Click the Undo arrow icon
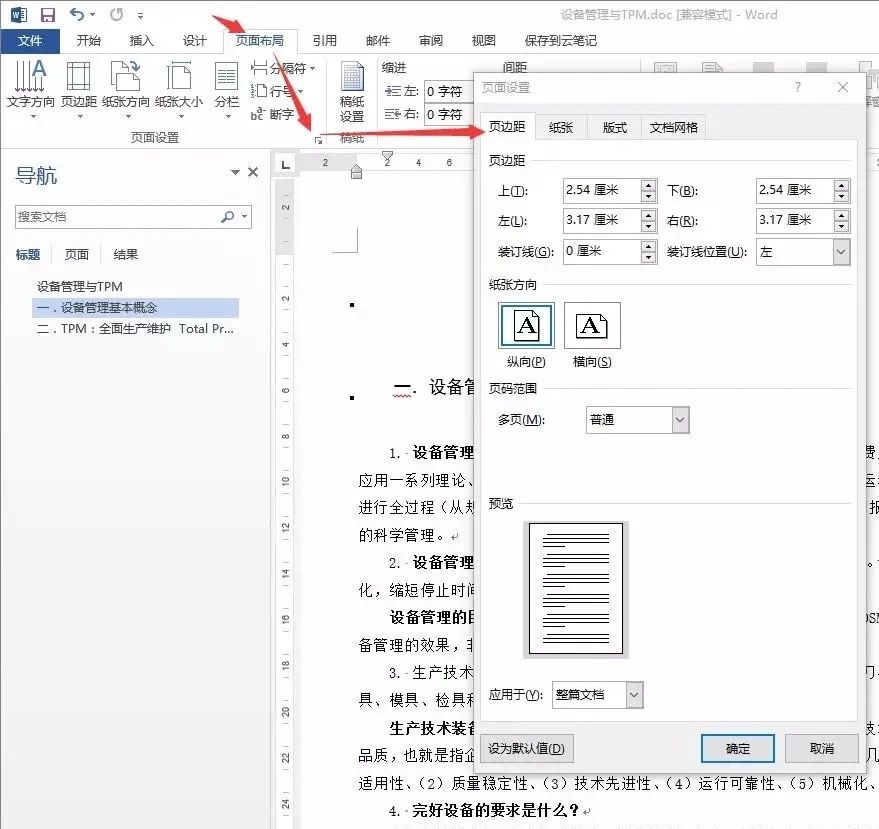Viewport: 879px width, 829px height. (77, 14)
